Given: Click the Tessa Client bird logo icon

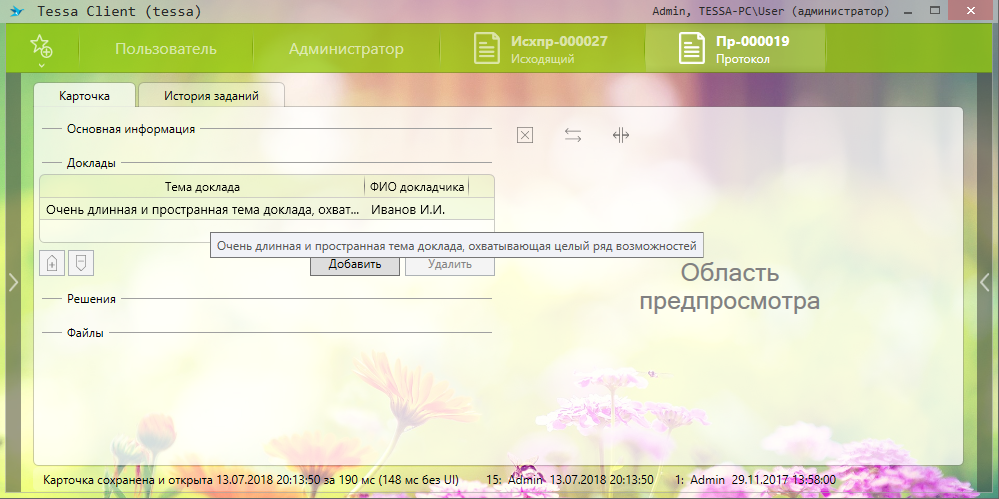Looking at the screenshot, I should tap(18, 11).
